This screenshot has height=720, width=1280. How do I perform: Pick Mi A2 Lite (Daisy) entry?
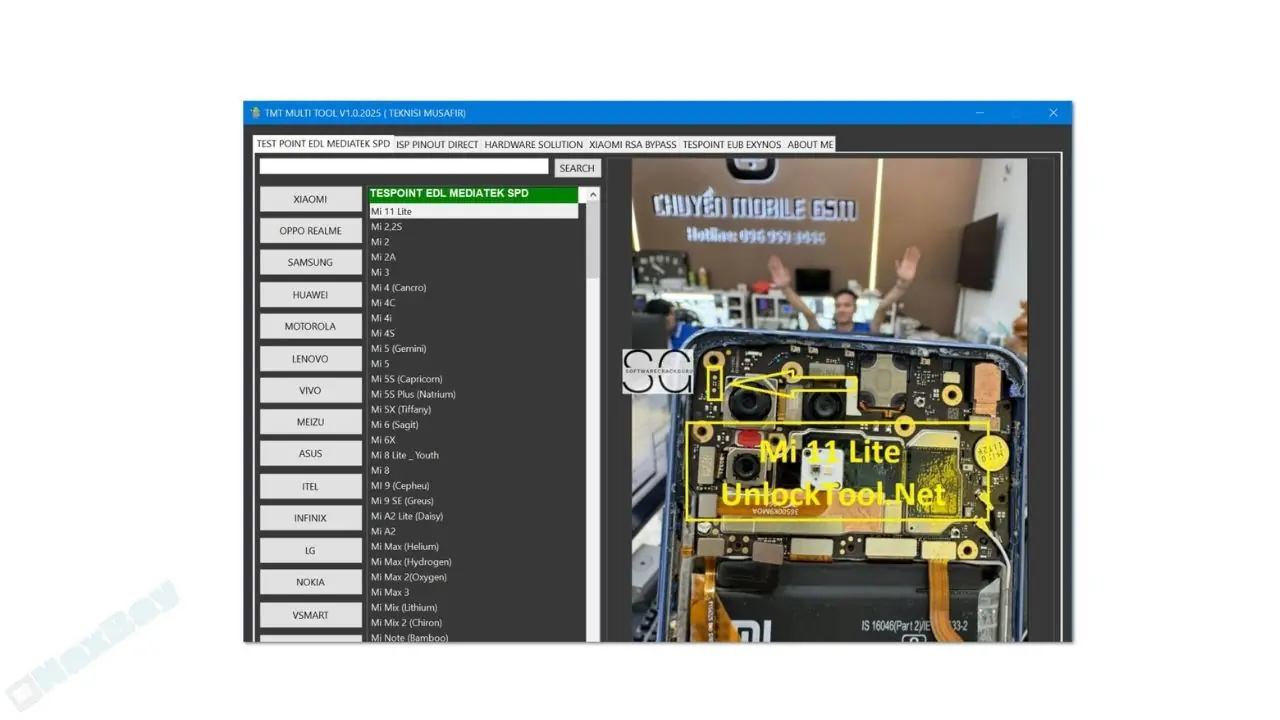tap(406, 516)
